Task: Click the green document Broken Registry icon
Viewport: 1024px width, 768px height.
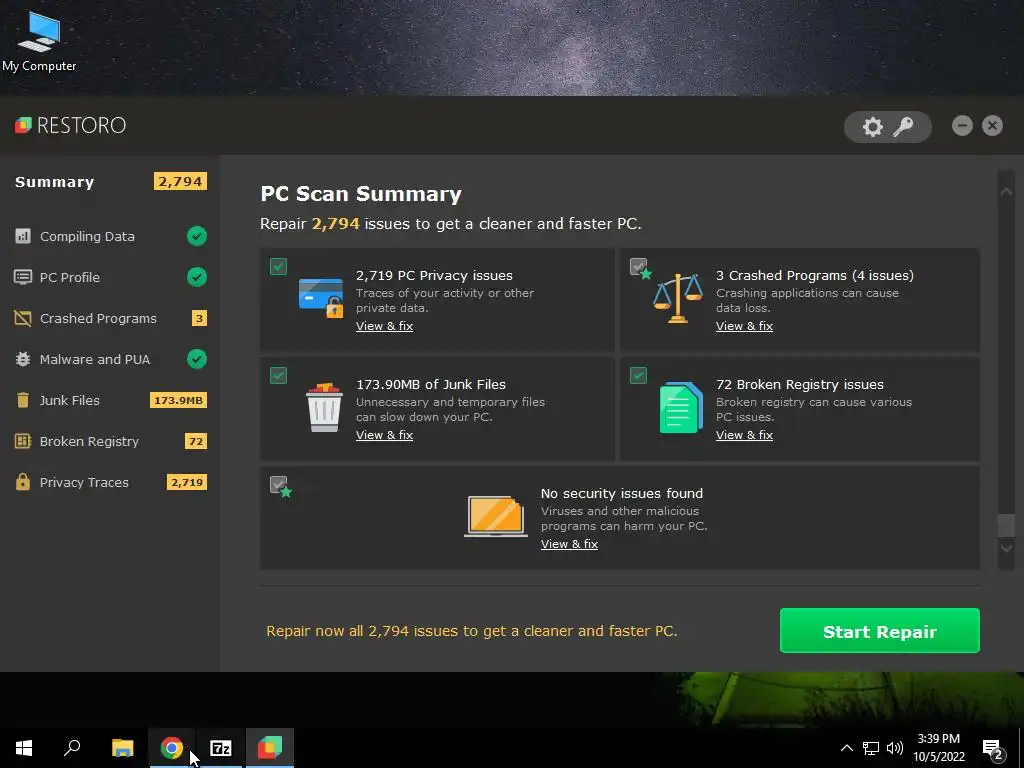Action: [681, 408]
